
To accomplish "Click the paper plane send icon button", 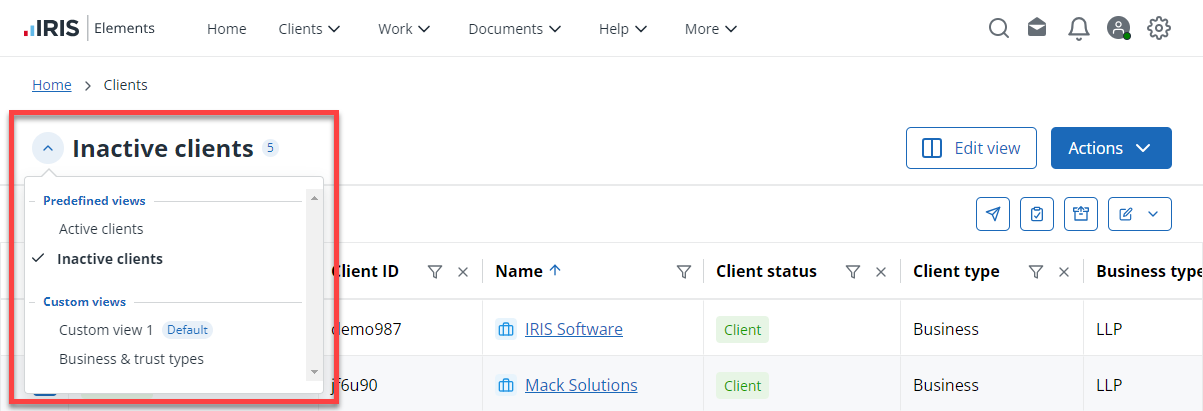I will pyautogui.click(x=992, y=214).
